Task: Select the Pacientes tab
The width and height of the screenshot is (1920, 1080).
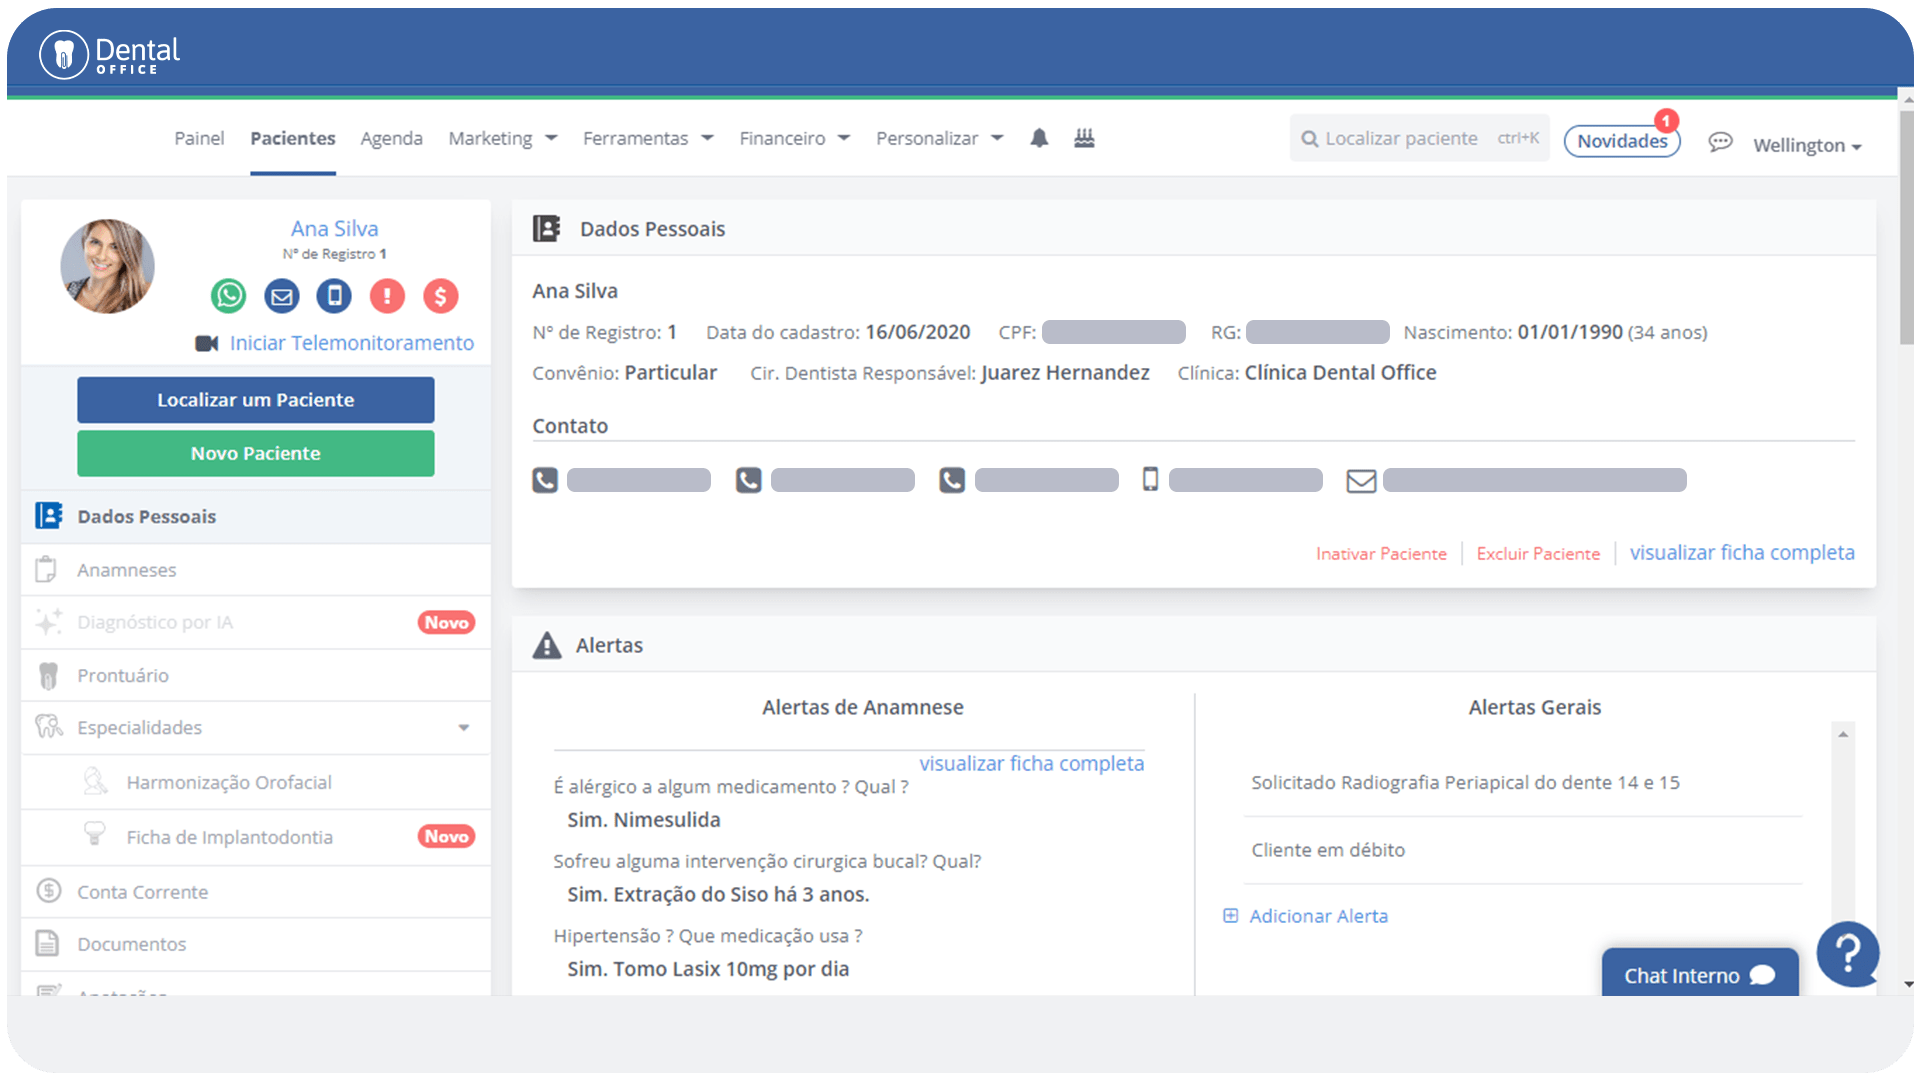Action: [293, 138]
